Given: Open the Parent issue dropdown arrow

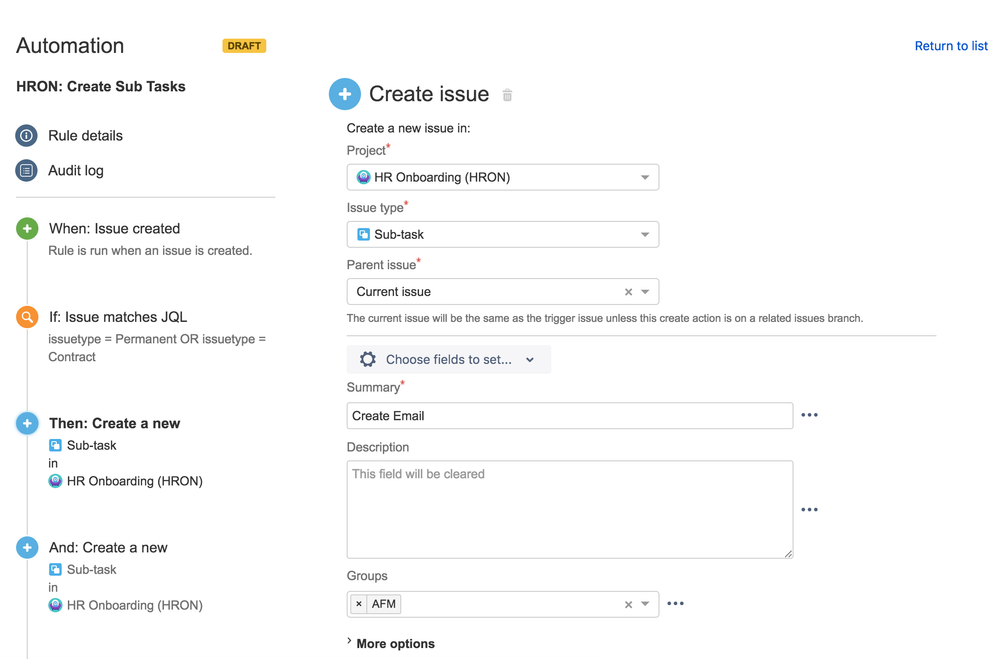Looking at the screenshot, I should coord(645,292).
